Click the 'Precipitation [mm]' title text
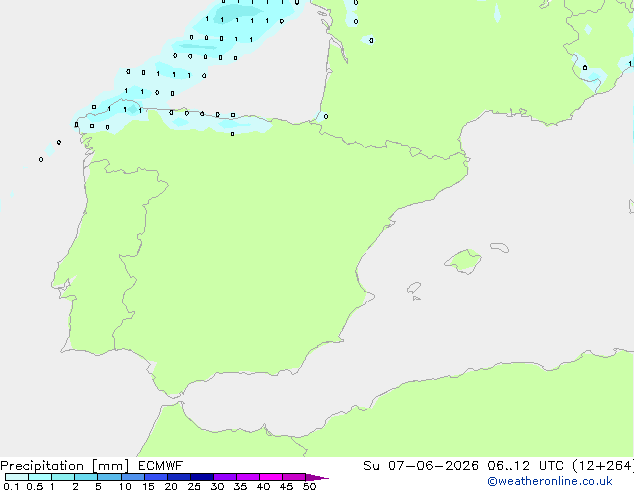Image resolution: width=634 pixels, height=490 pixels. click(x=65, y=466)
